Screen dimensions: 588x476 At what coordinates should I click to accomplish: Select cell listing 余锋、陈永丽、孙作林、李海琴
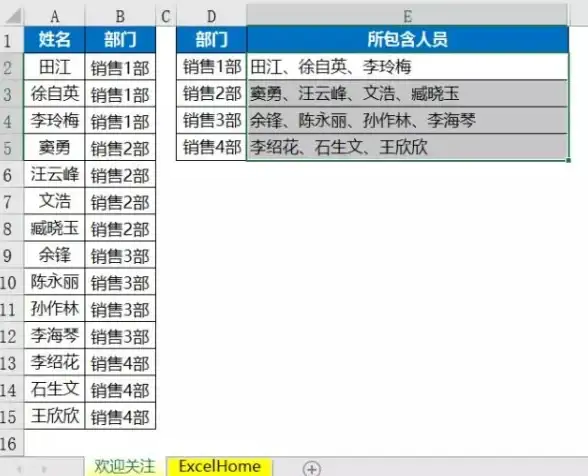[x=408, y=121]
